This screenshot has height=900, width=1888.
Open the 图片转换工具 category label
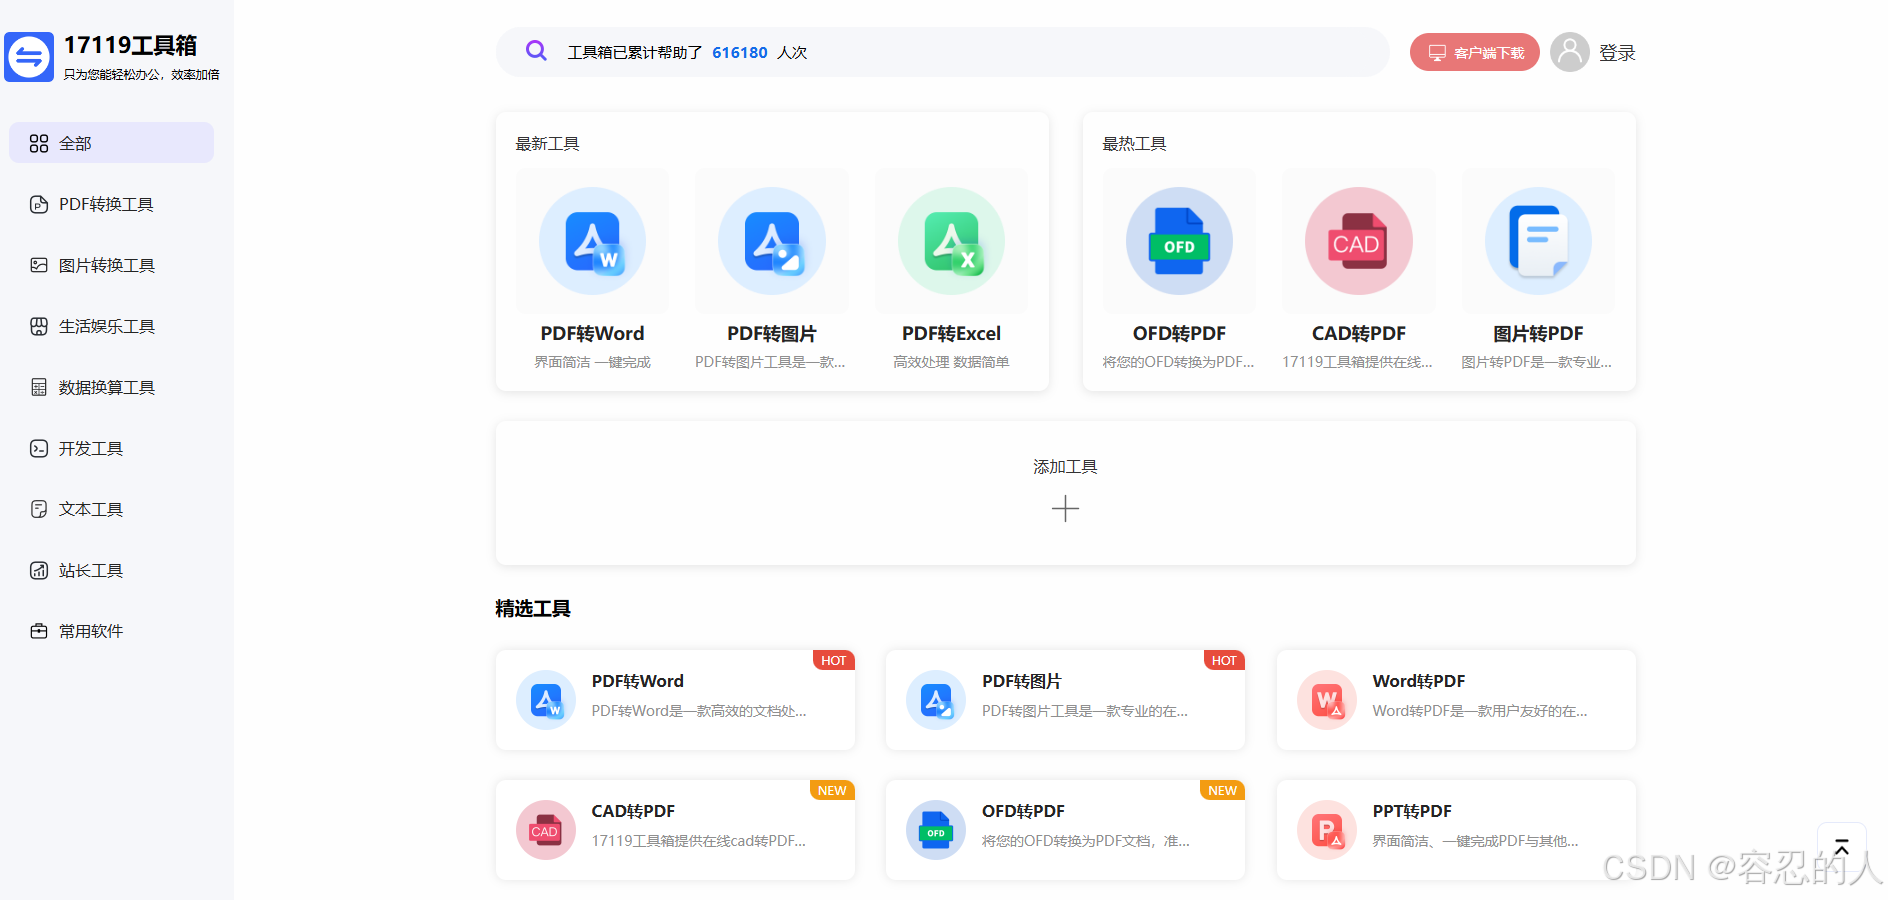coord(107,266)
